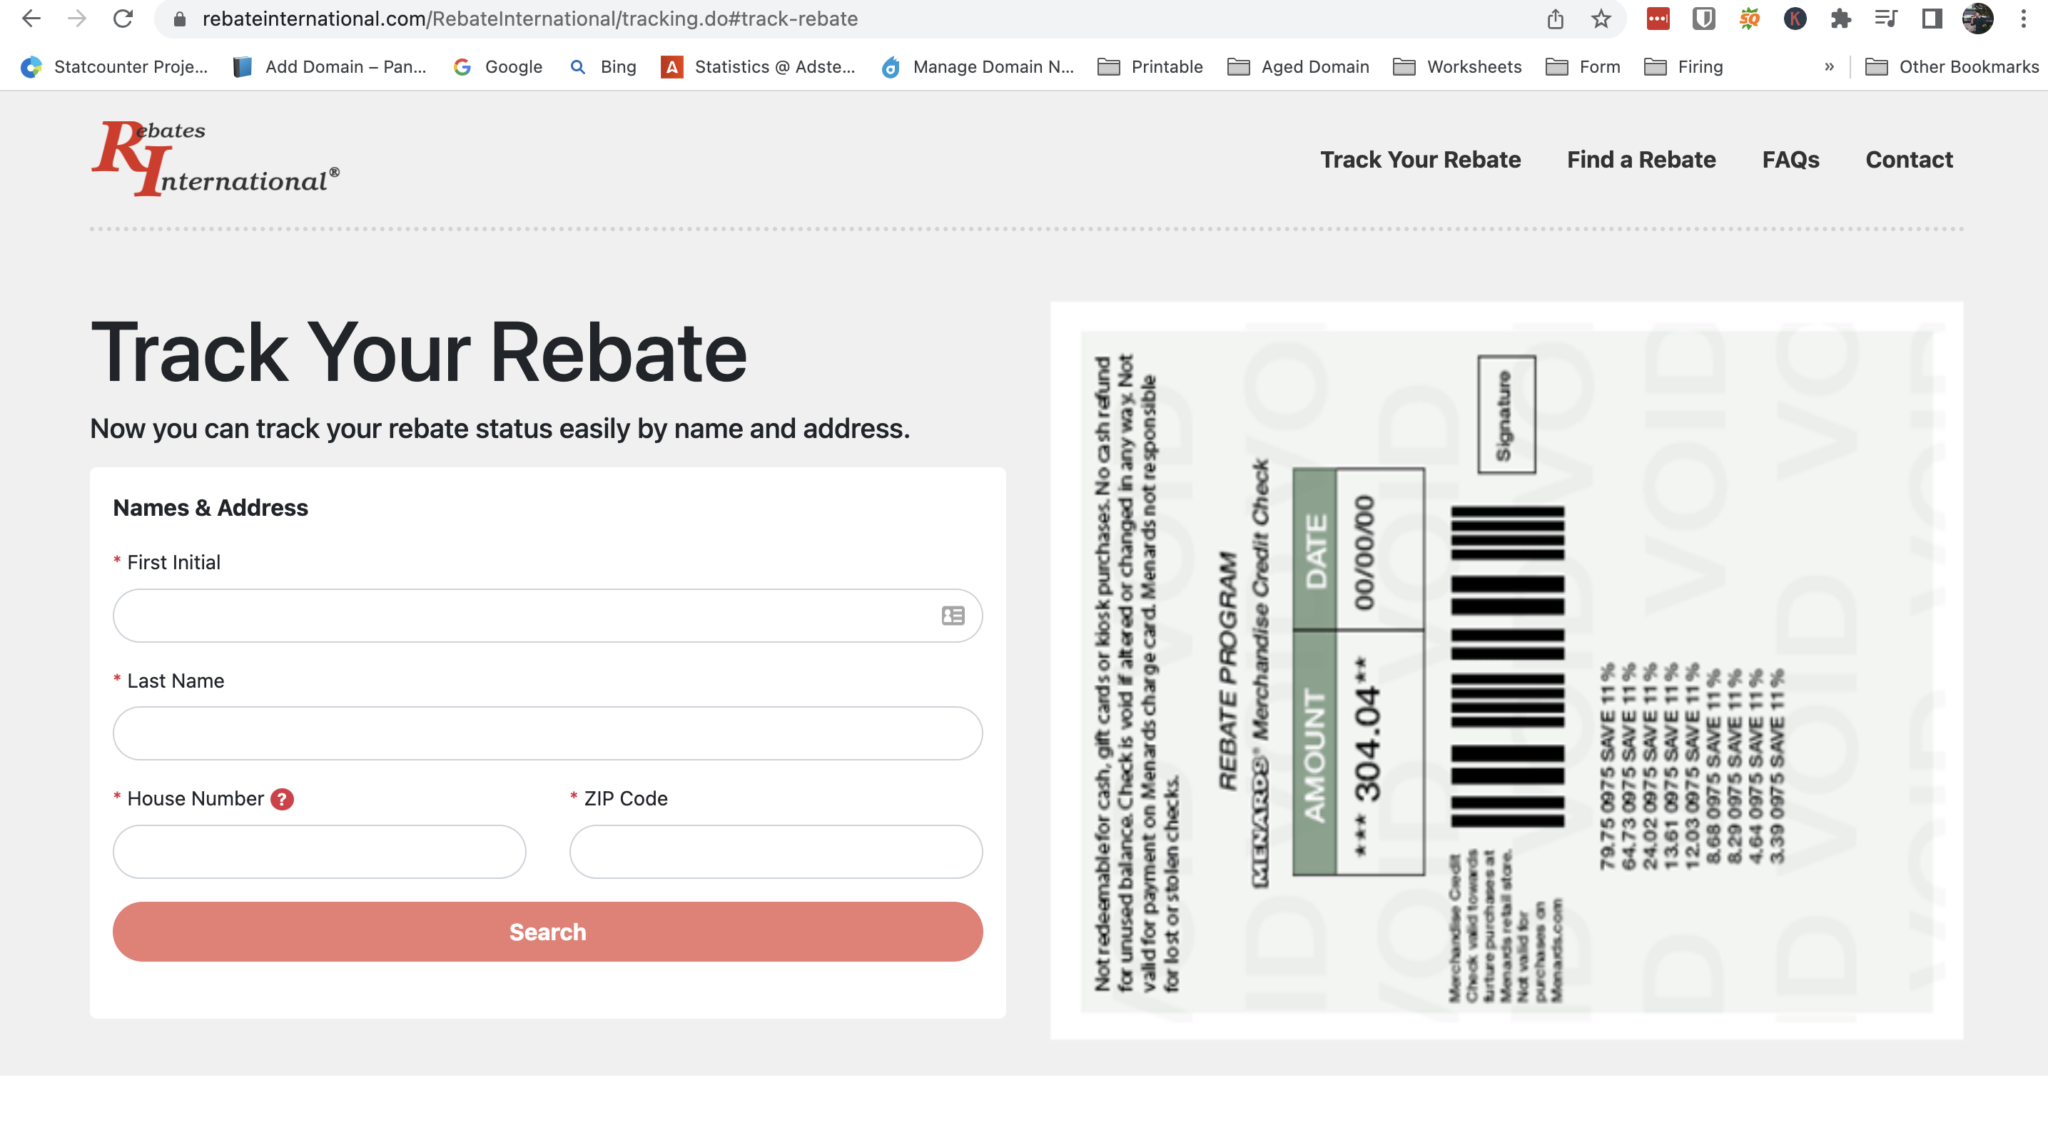Click the ZIP Code input field
This screenshot has height=1130, width=2048.
(775, 850)
